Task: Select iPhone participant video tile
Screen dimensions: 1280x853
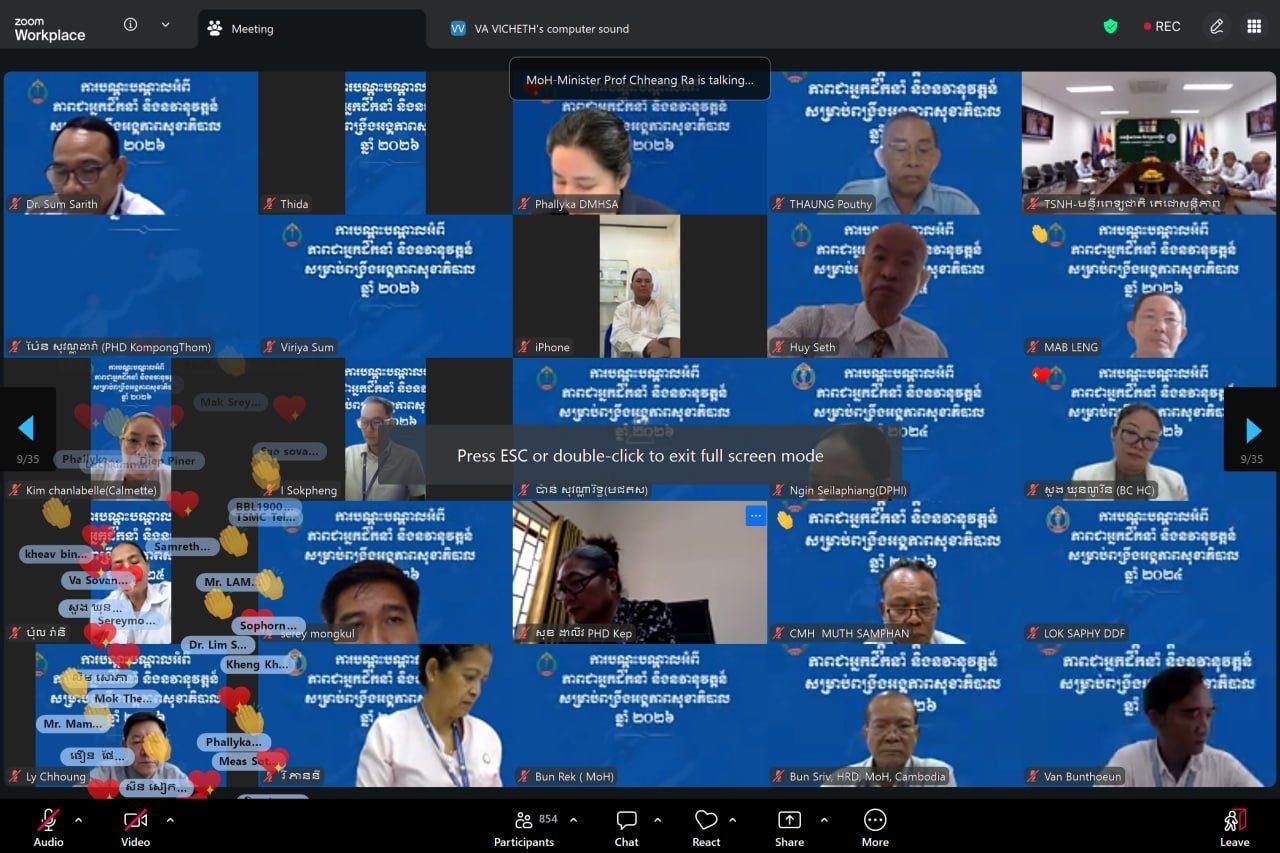Action: 640,286
